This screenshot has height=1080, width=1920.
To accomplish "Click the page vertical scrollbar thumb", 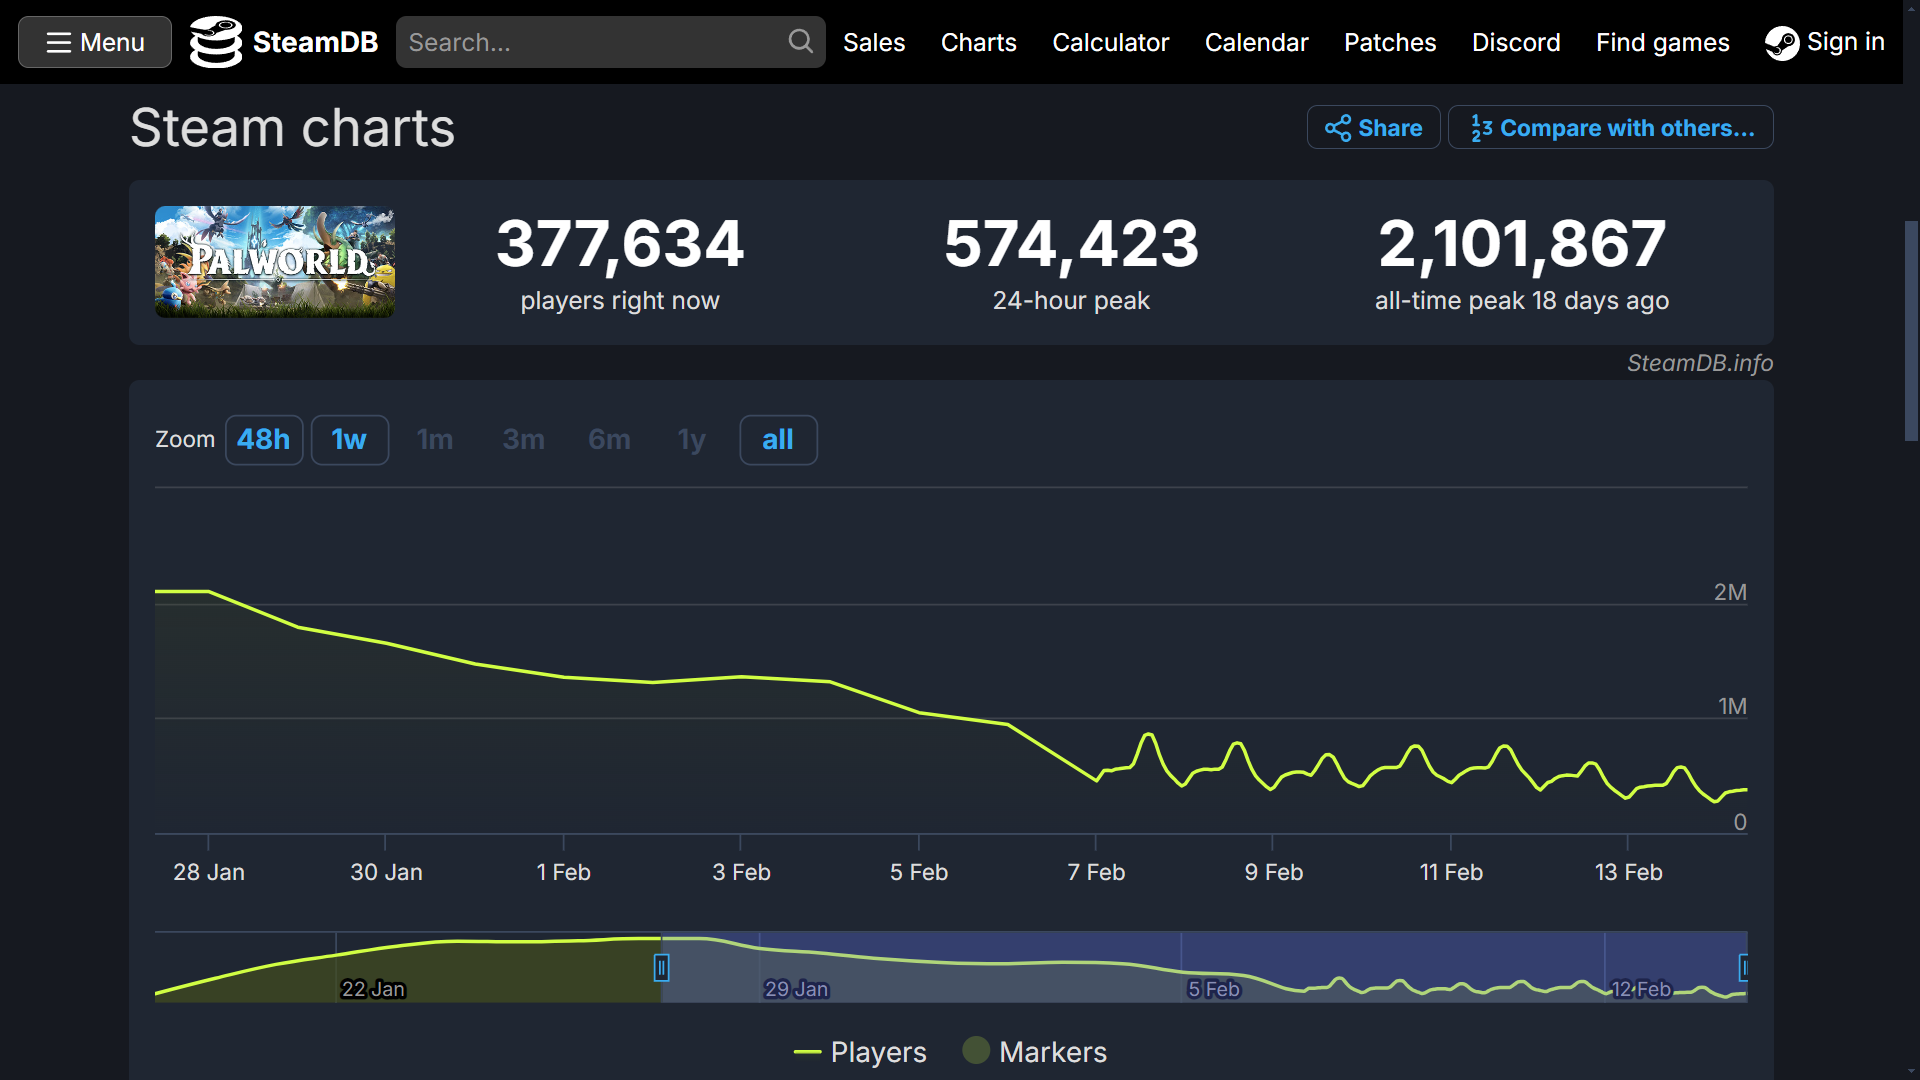I will click(x=1911, y=330).
